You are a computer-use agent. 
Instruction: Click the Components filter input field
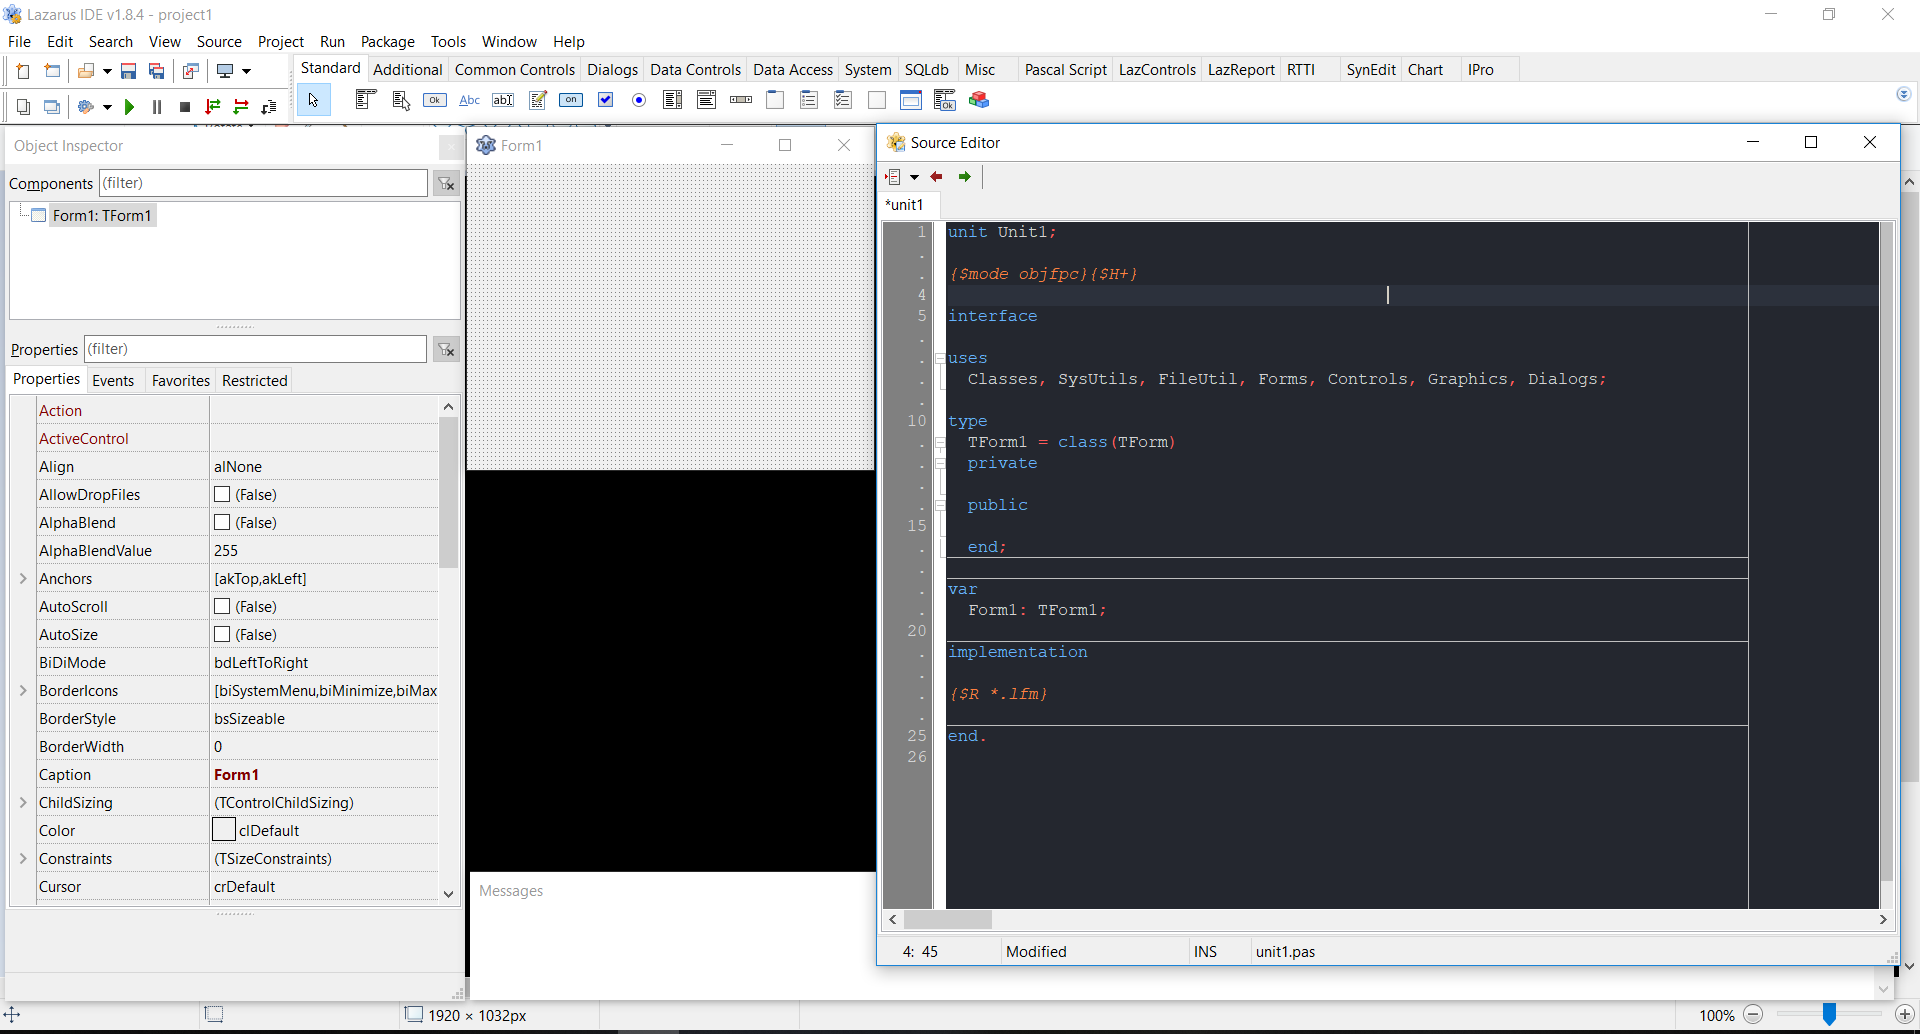click(263, 183)
